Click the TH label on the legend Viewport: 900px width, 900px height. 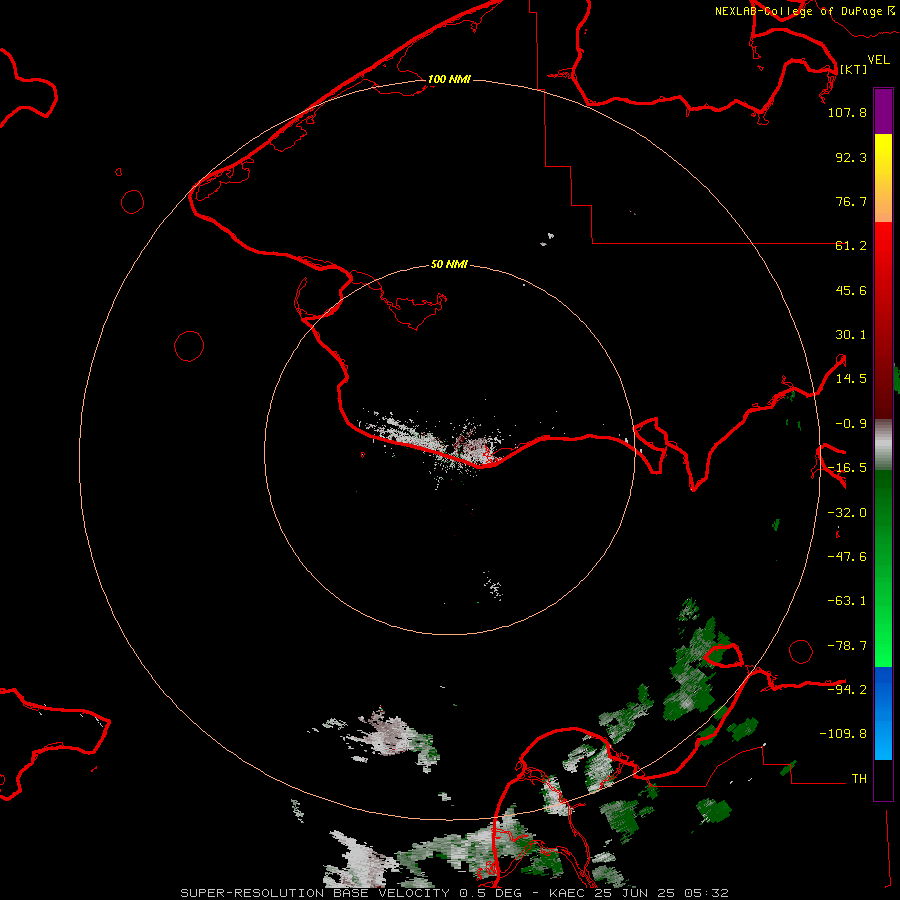coord(859,779)
